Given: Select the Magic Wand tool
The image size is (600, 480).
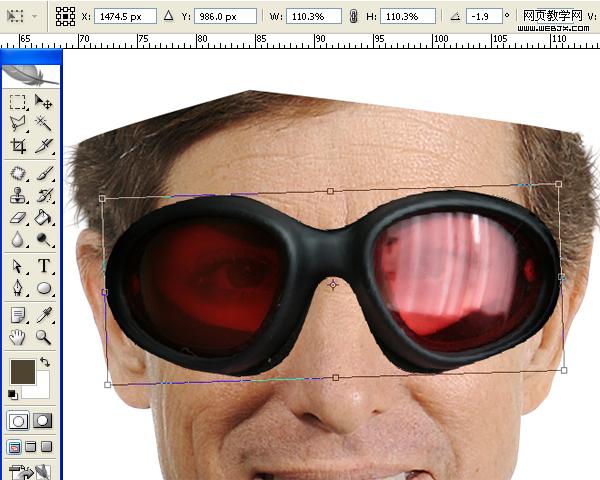Looking at the screenshot, I should click(x=43, y=123).
